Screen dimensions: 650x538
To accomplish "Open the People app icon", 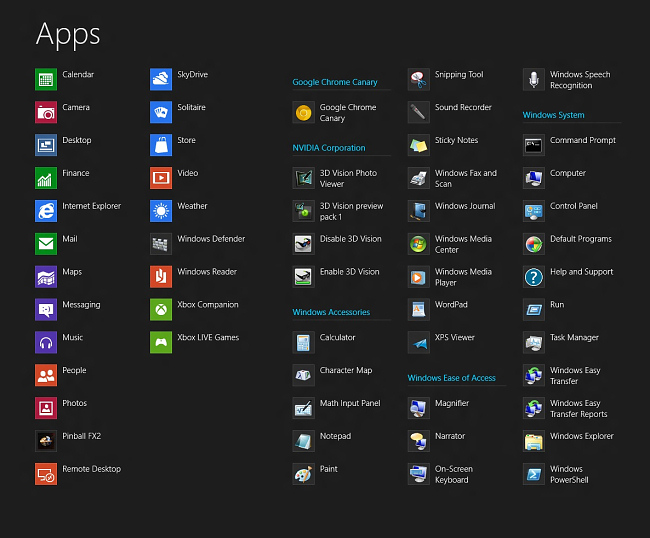I will click(46, 375).
